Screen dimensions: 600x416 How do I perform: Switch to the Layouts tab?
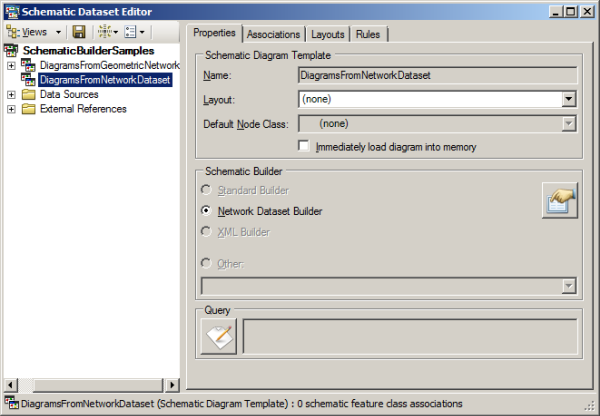(328, 34)
